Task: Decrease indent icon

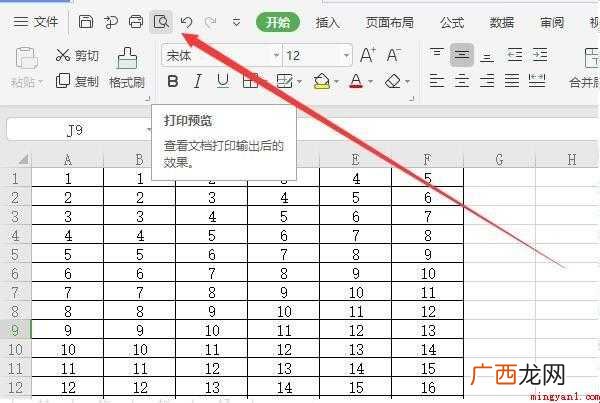Action: pos(515,55)
